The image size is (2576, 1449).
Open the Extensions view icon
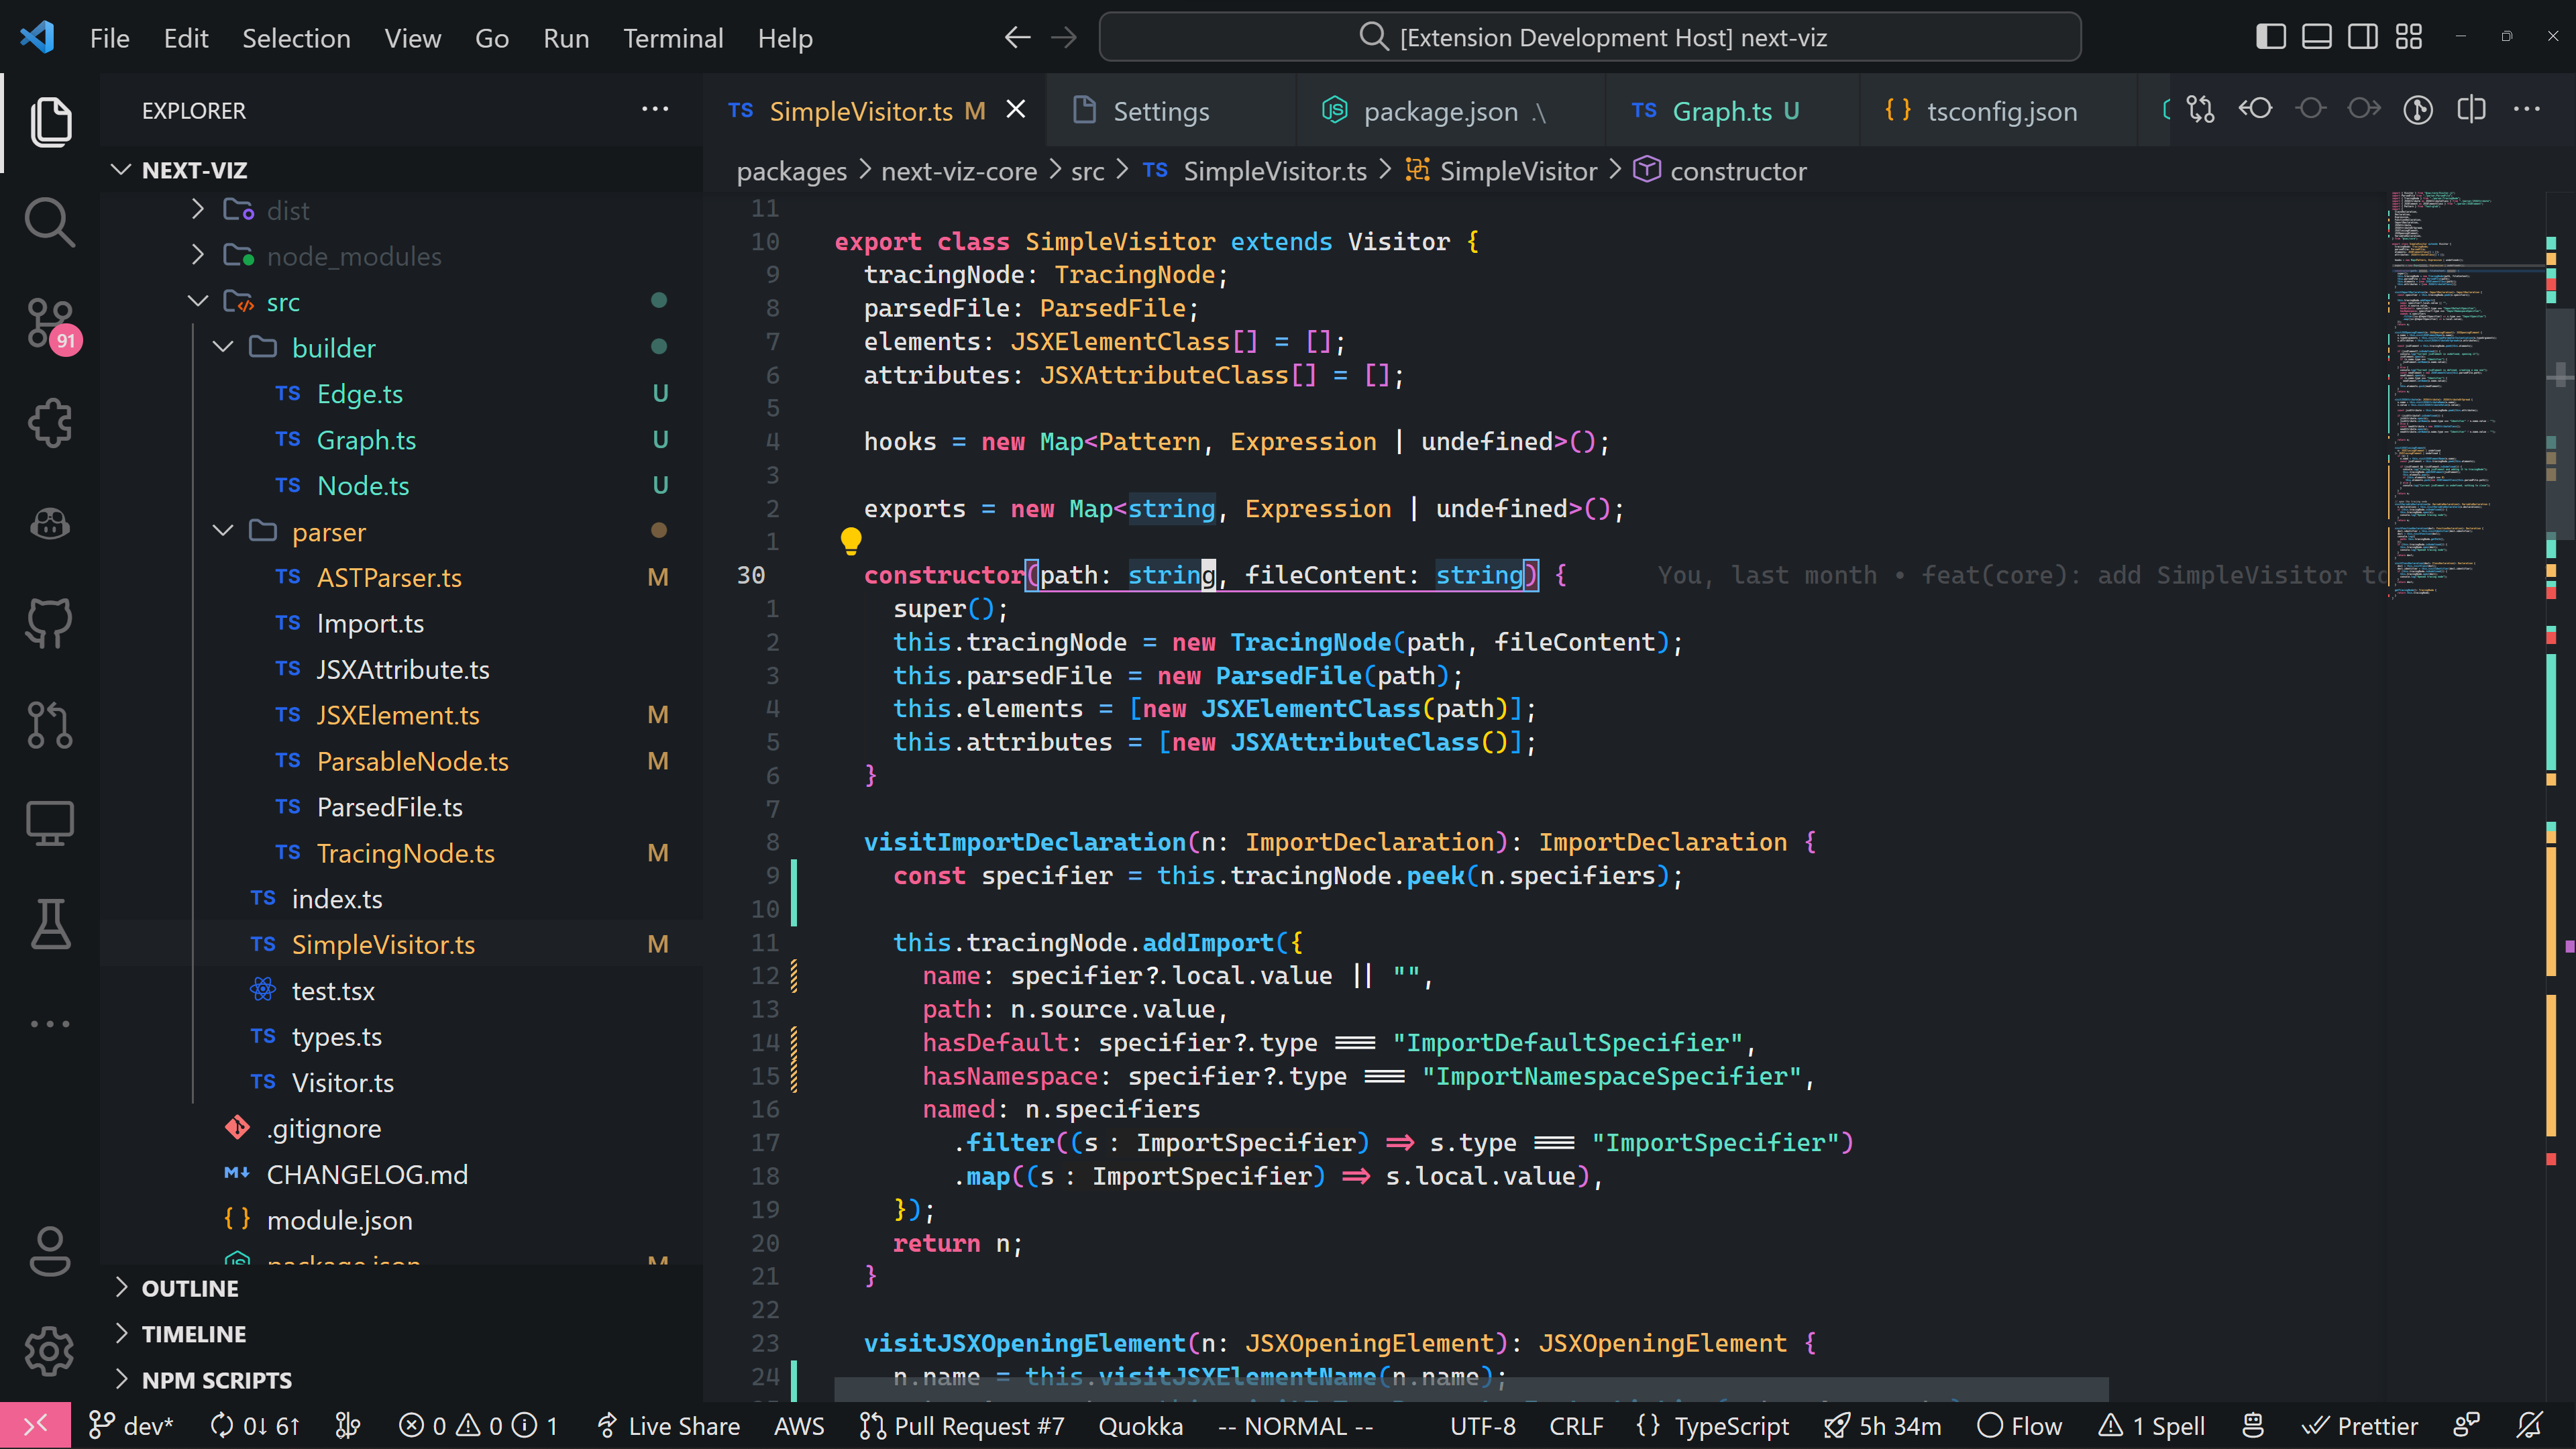[x=49, y=423]
